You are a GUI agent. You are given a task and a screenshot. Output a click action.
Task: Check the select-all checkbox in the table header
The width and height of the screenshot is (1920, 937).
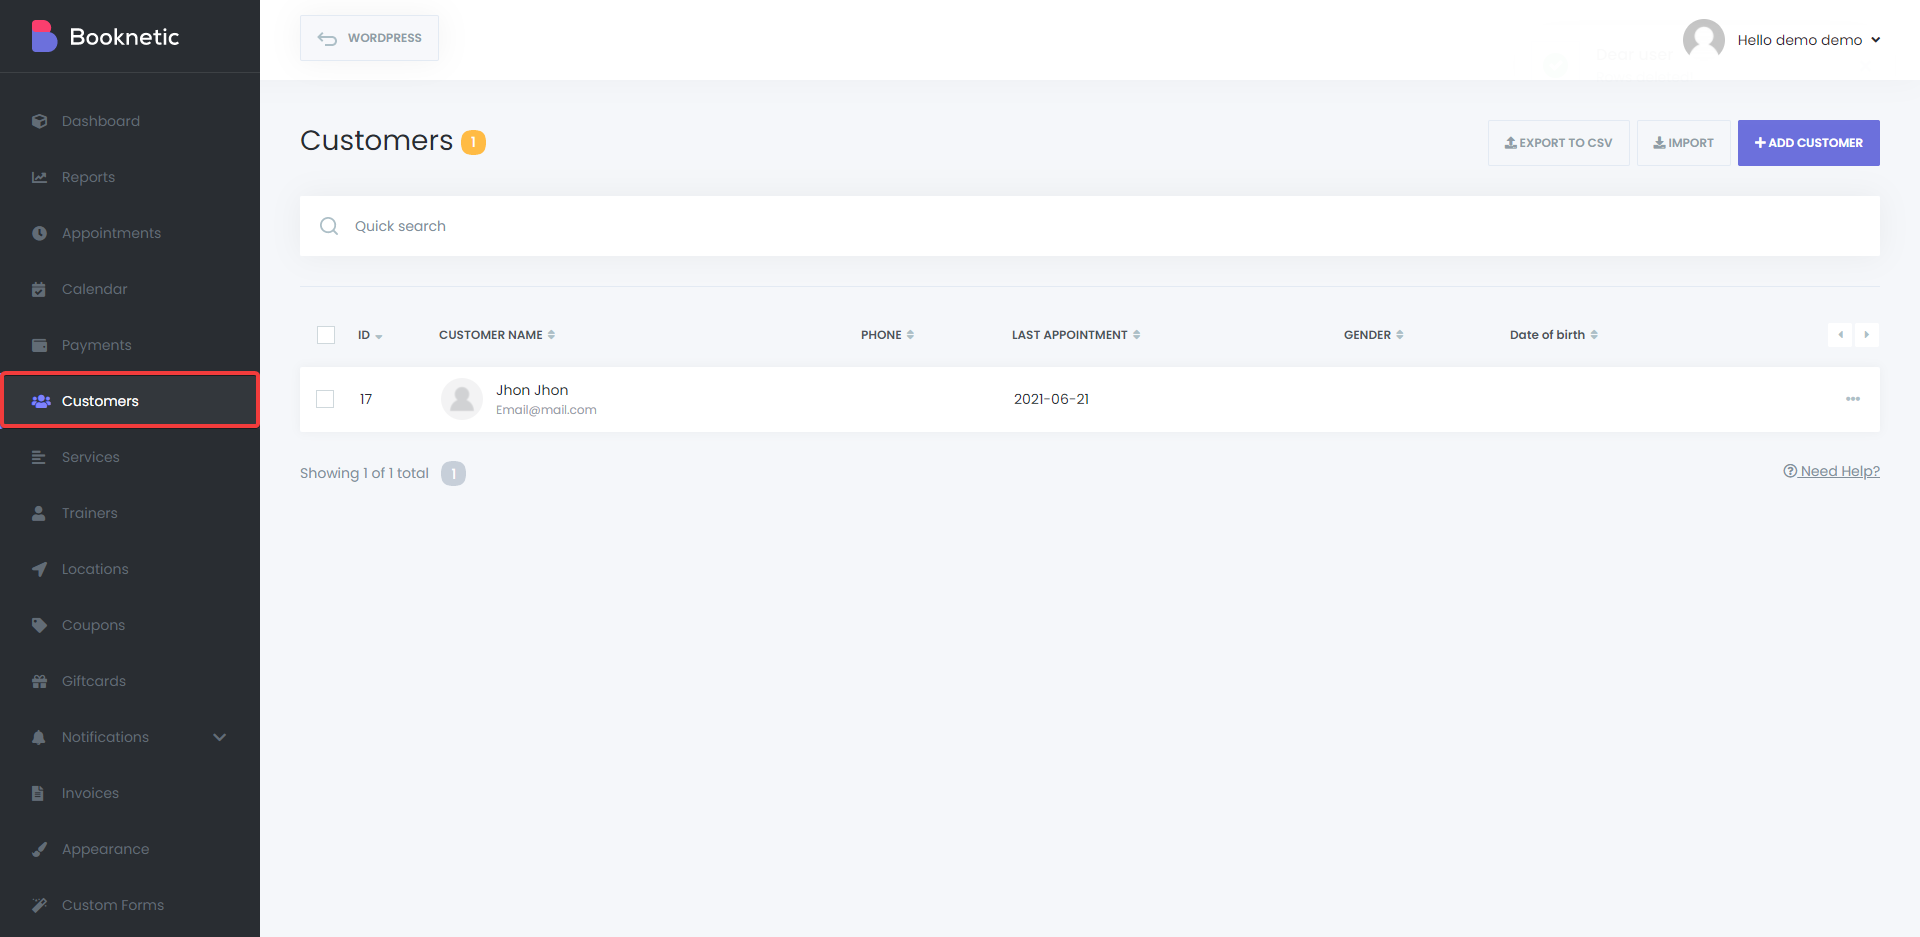[x=325, y=335]
